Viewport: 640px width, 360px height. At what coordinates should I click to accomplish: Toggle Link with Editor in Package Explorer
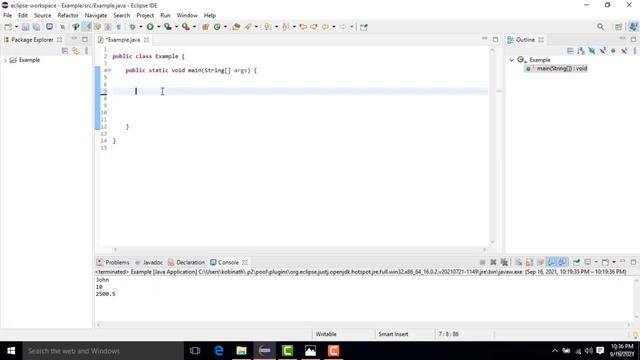coord(76,51)
